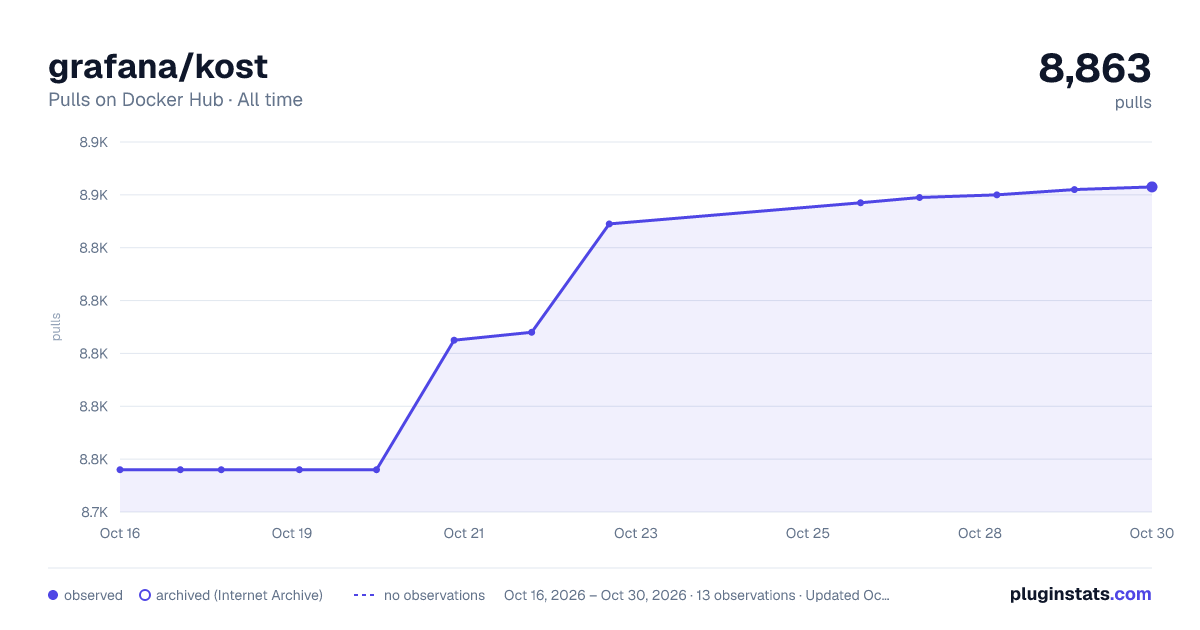1200x630 pixels.
Task: Select the data point above the Oct 21 tick
Action: point(454,340)
